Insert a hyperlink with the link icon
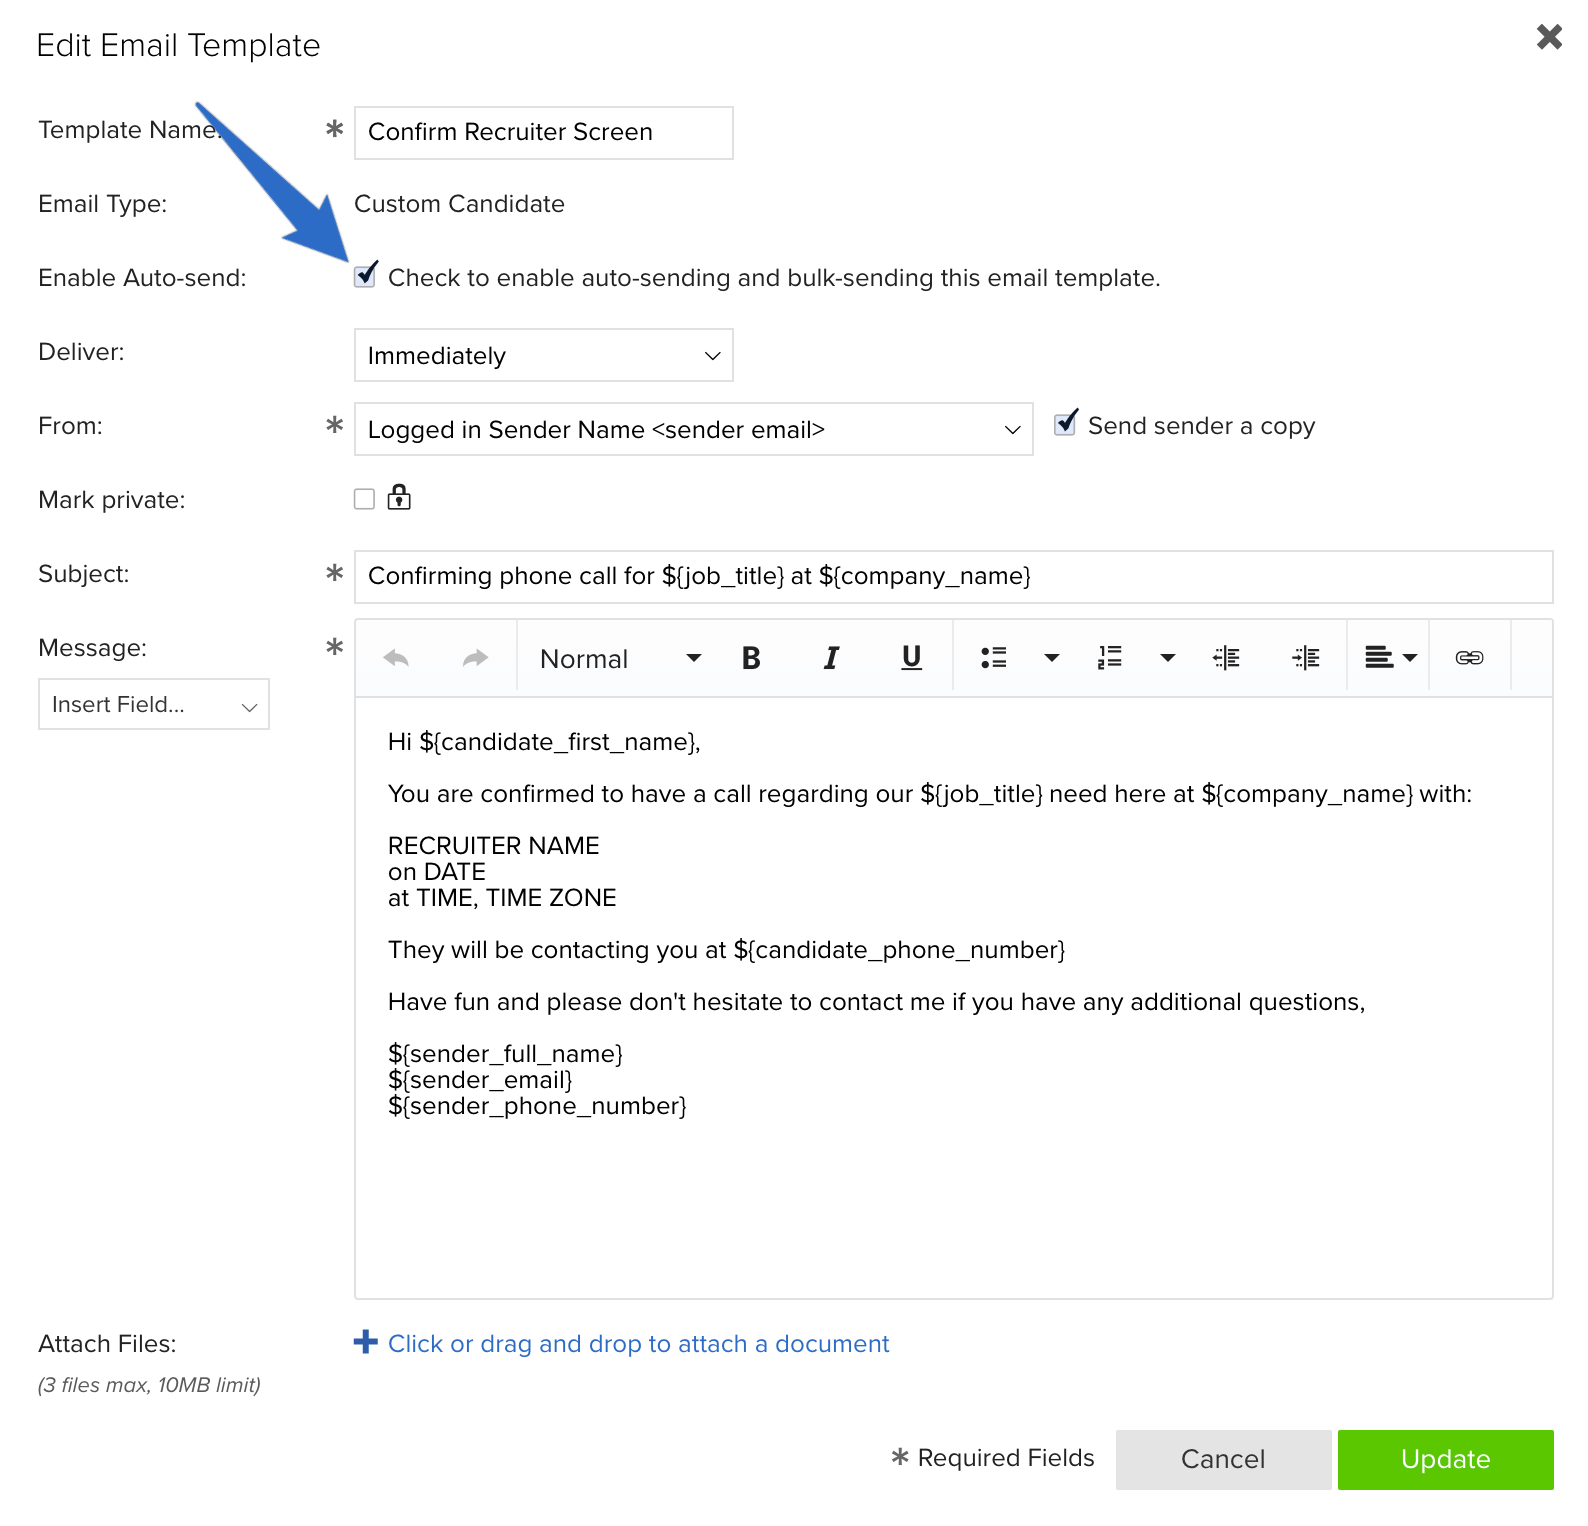This screenshot has height=1526, width=1588. [x=1469, y=658]
